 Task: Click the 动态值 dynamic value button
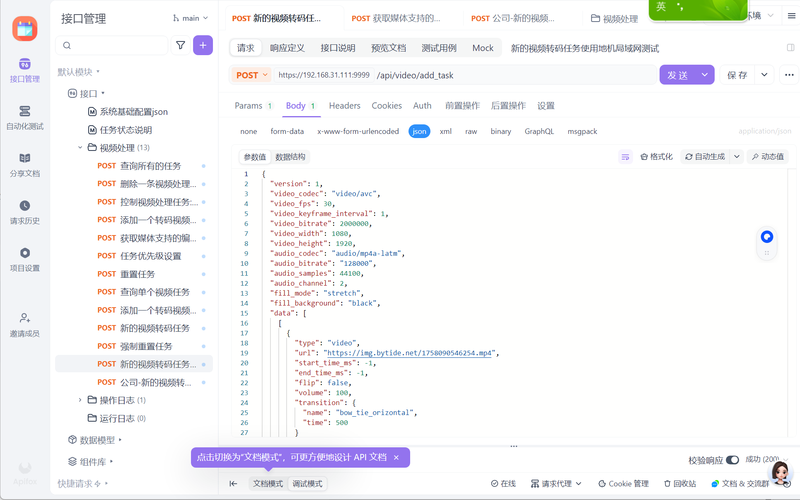[767, 157]
